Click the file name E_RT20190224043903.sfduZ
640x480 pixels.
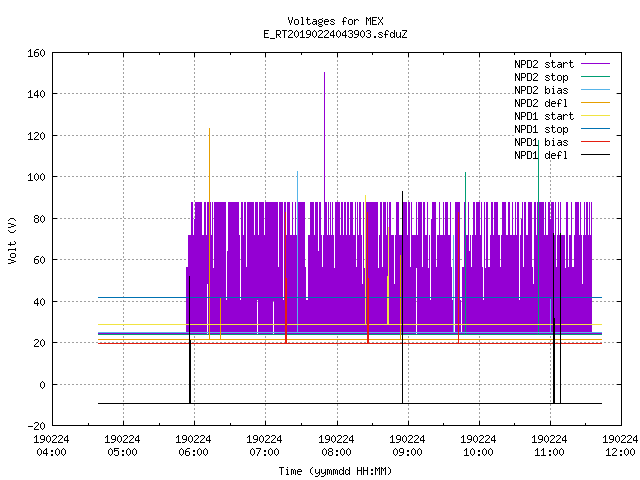click(335, 34)
